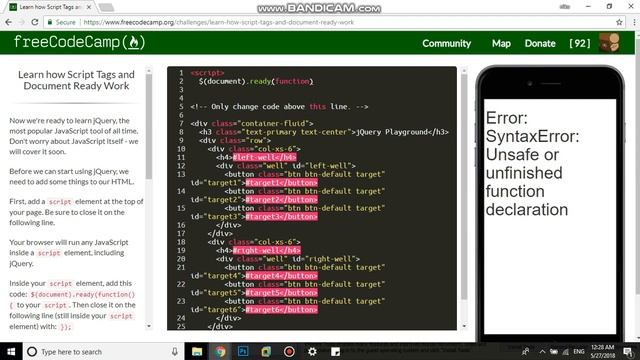Open the Community menu link
640x360 pixels.
pyautogui.click(x=446, y=43)
